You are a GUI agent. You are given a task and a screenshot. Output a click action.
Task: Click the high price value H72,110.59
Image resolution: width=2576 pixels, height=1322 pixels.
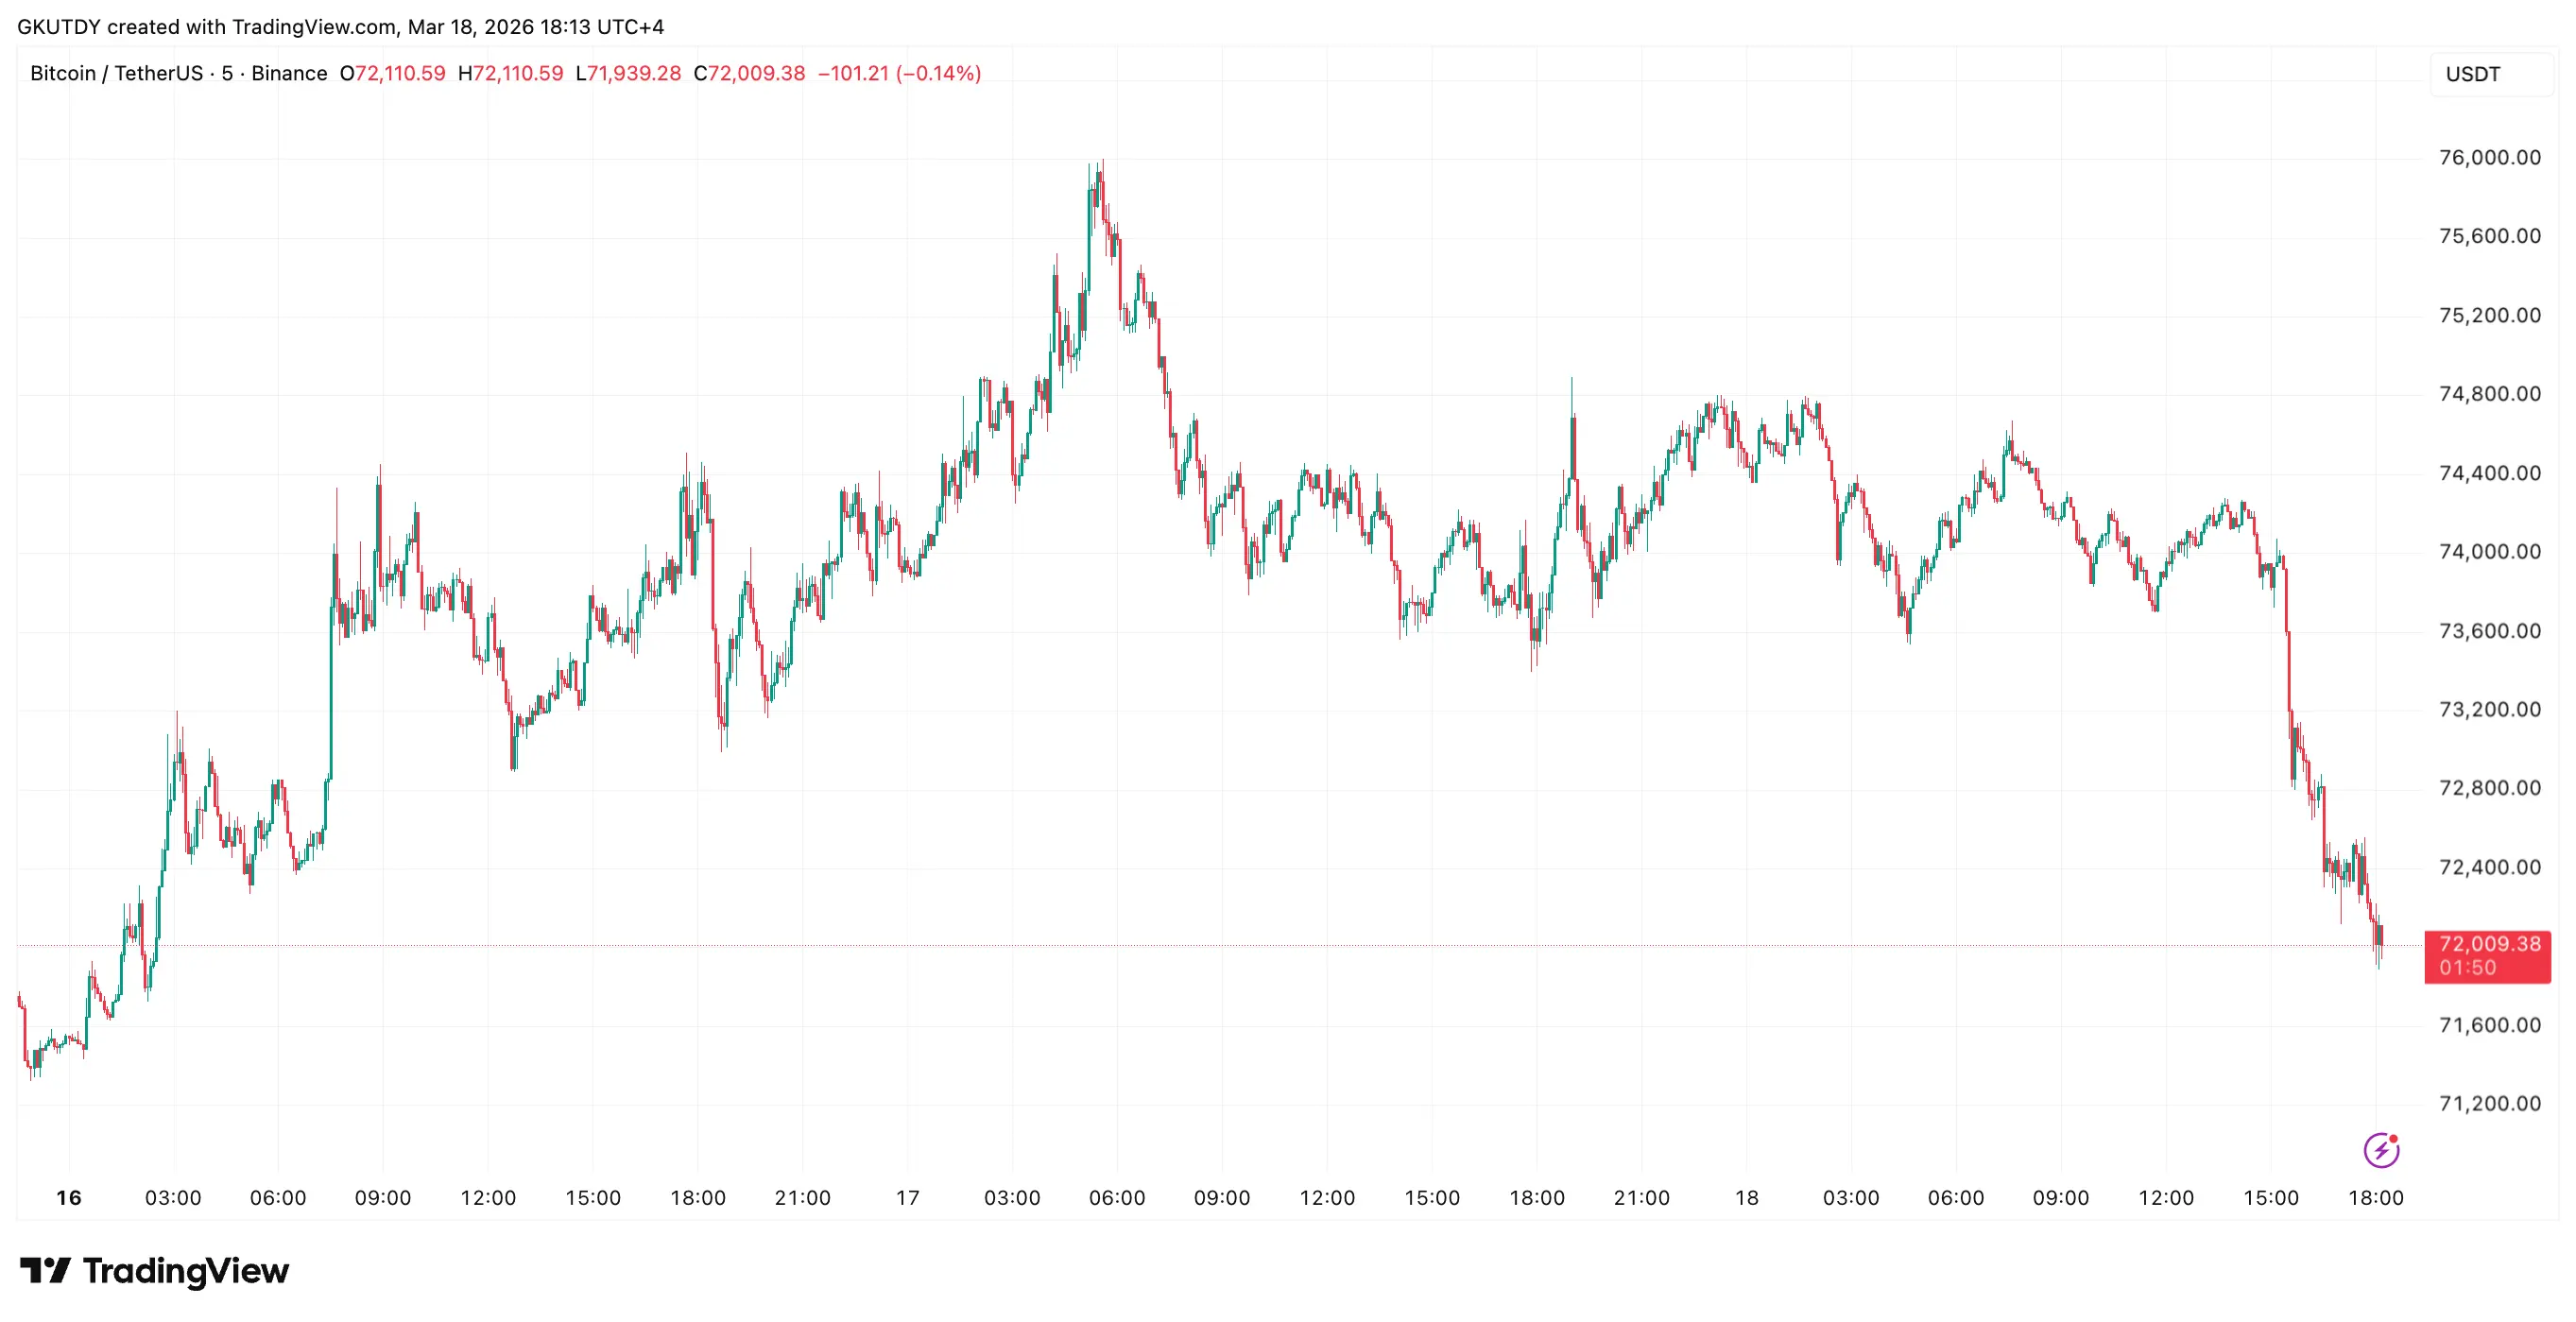click(510, 73)
